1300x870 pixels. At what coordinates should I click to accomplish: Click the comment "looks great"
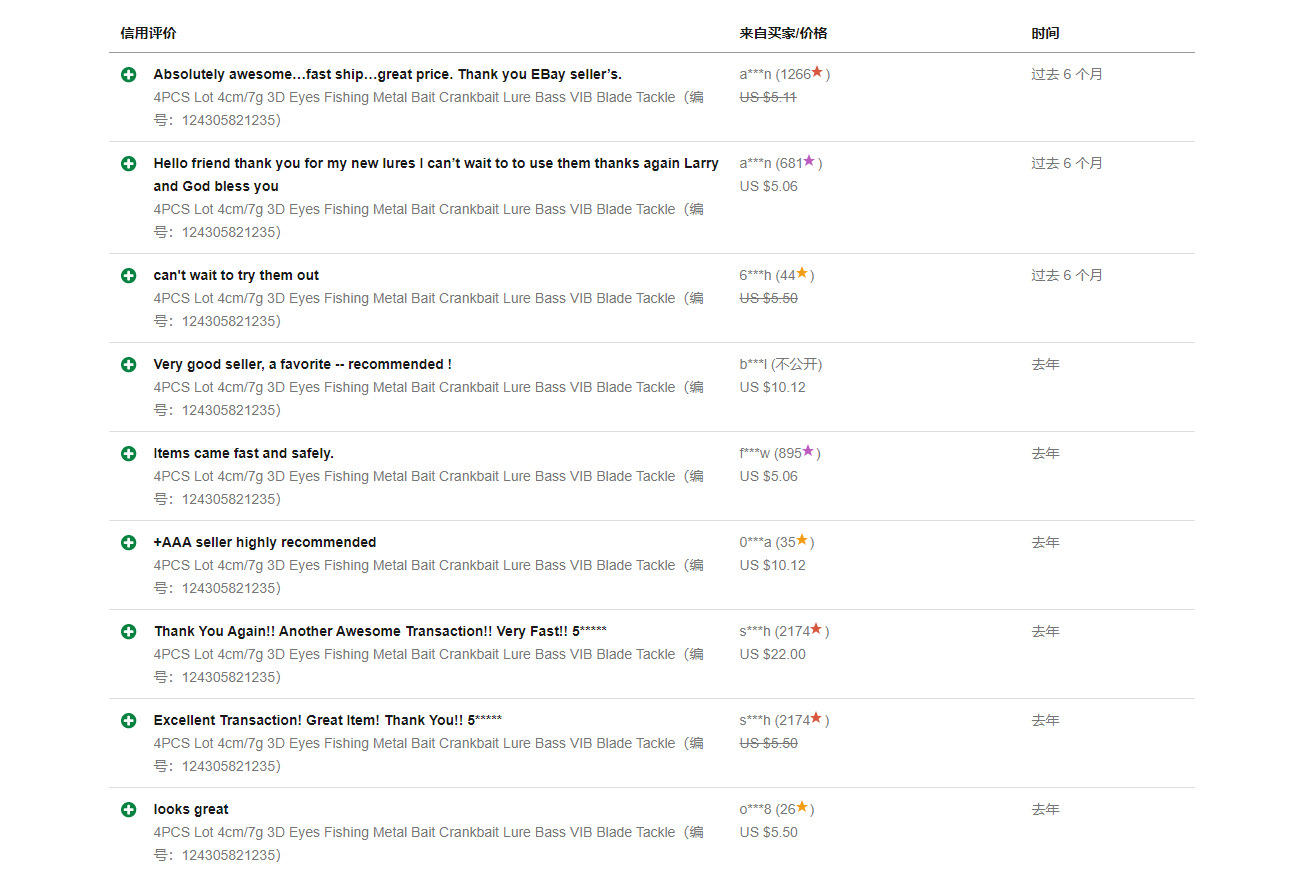(x=191, y=809)
